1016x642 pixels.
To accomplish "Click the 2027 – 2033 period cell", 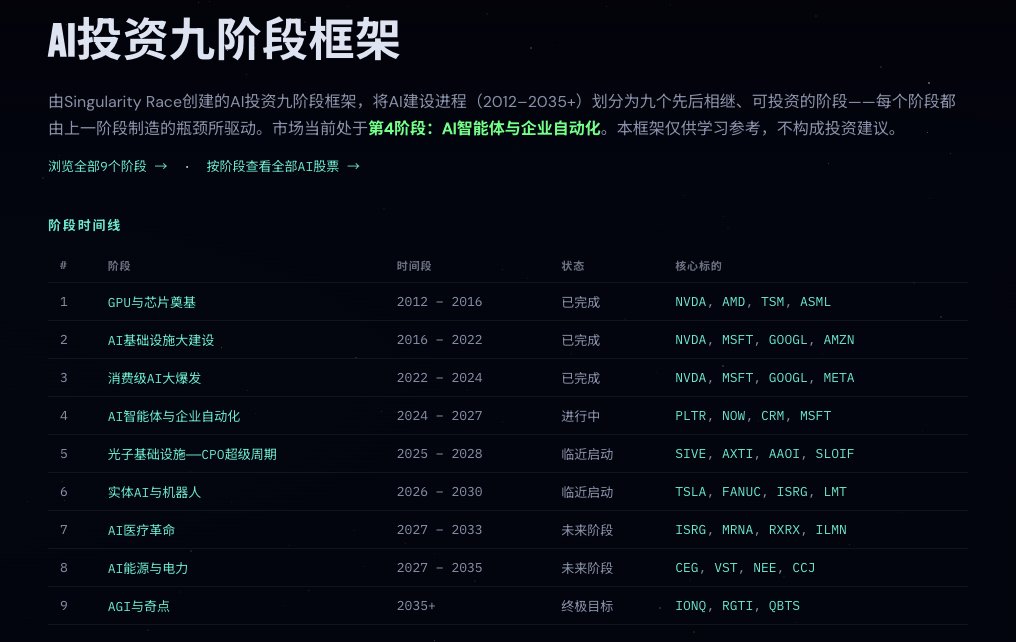I will tap(439, 530).
